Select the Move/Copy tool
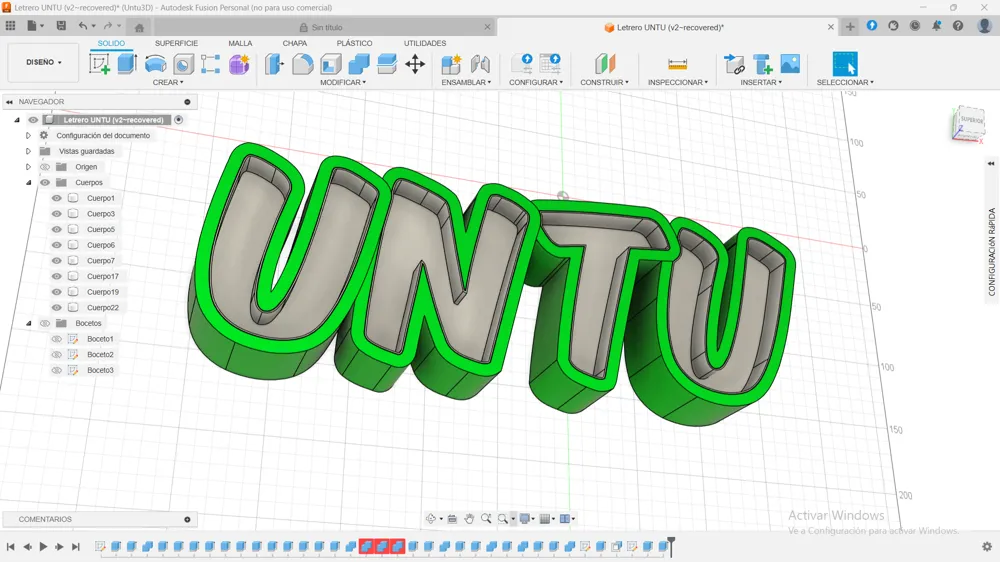The width and height of the screenshot is (1000, 562). coord(415,64)
